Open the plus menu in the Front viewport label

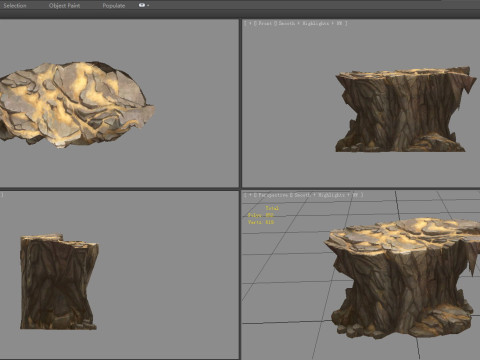click(x=250, y=23)
